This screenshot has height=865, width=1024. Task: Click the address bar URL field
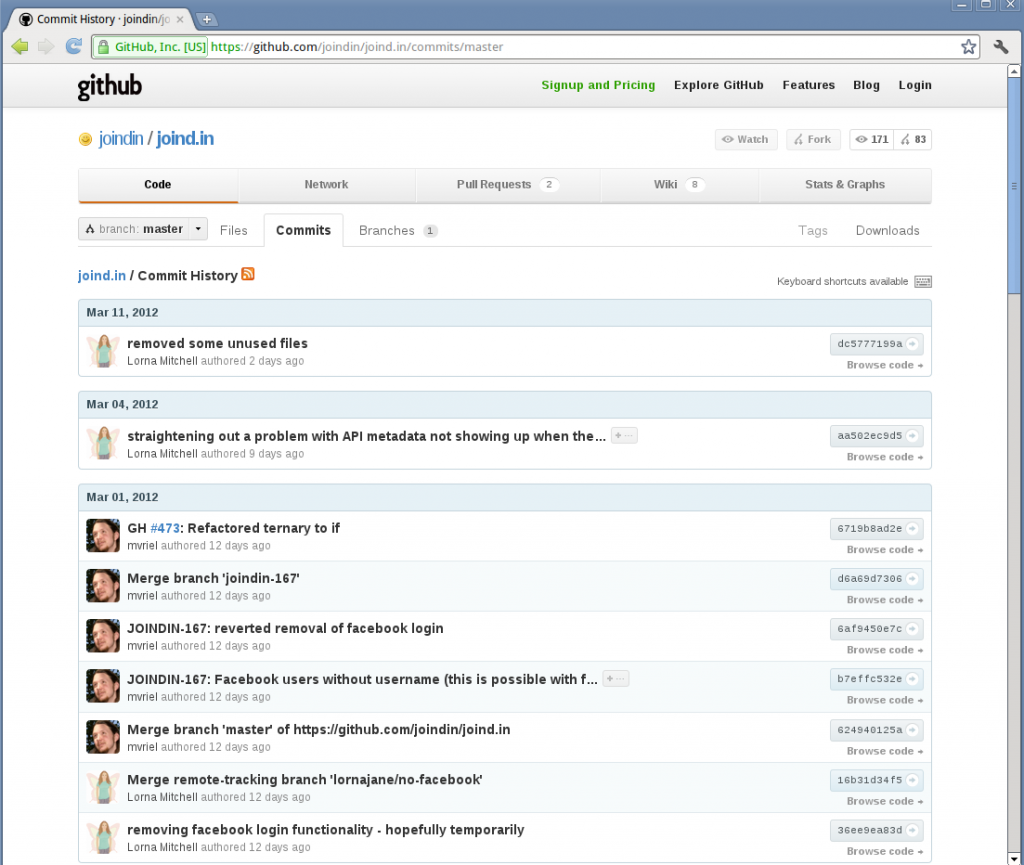click(x=536, y=47)
